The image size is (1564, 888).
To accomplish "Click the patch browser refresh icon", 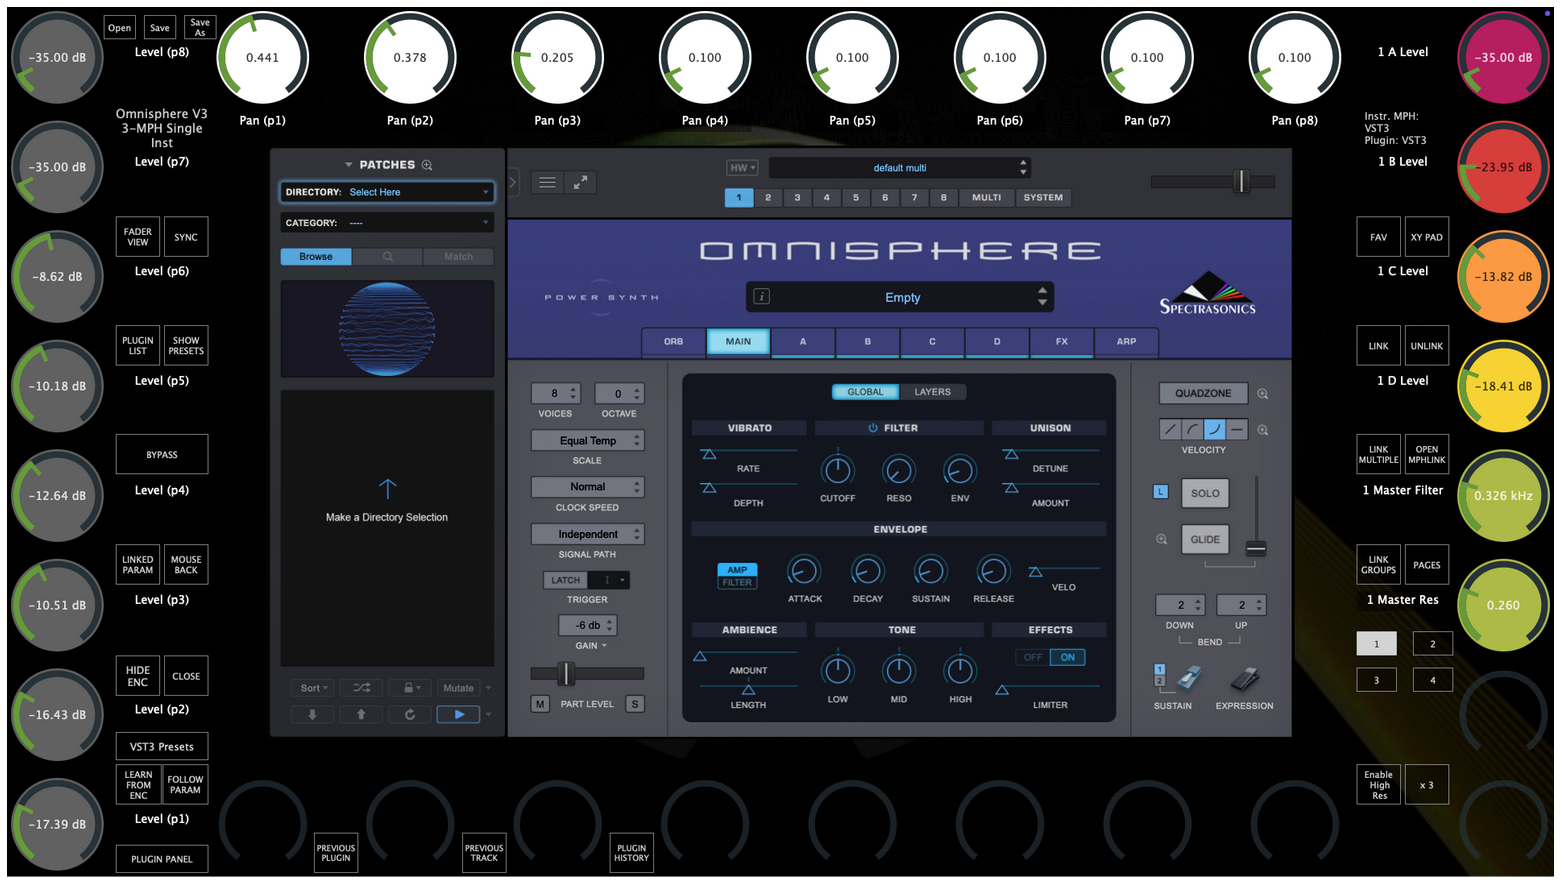I will 409,714.
